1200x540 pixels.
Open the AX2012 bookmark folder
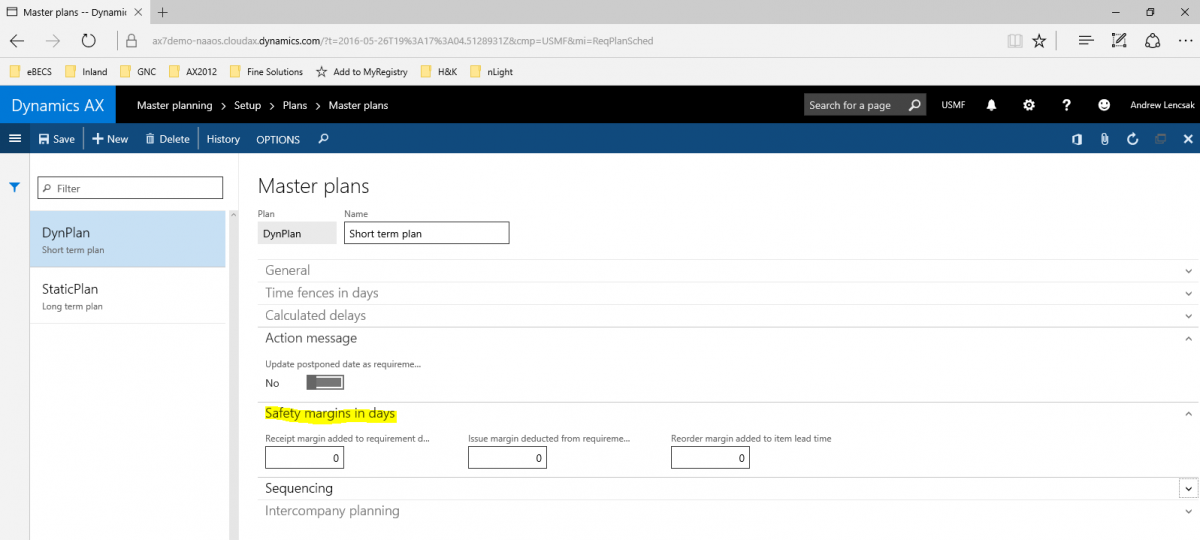coord(193,72)
